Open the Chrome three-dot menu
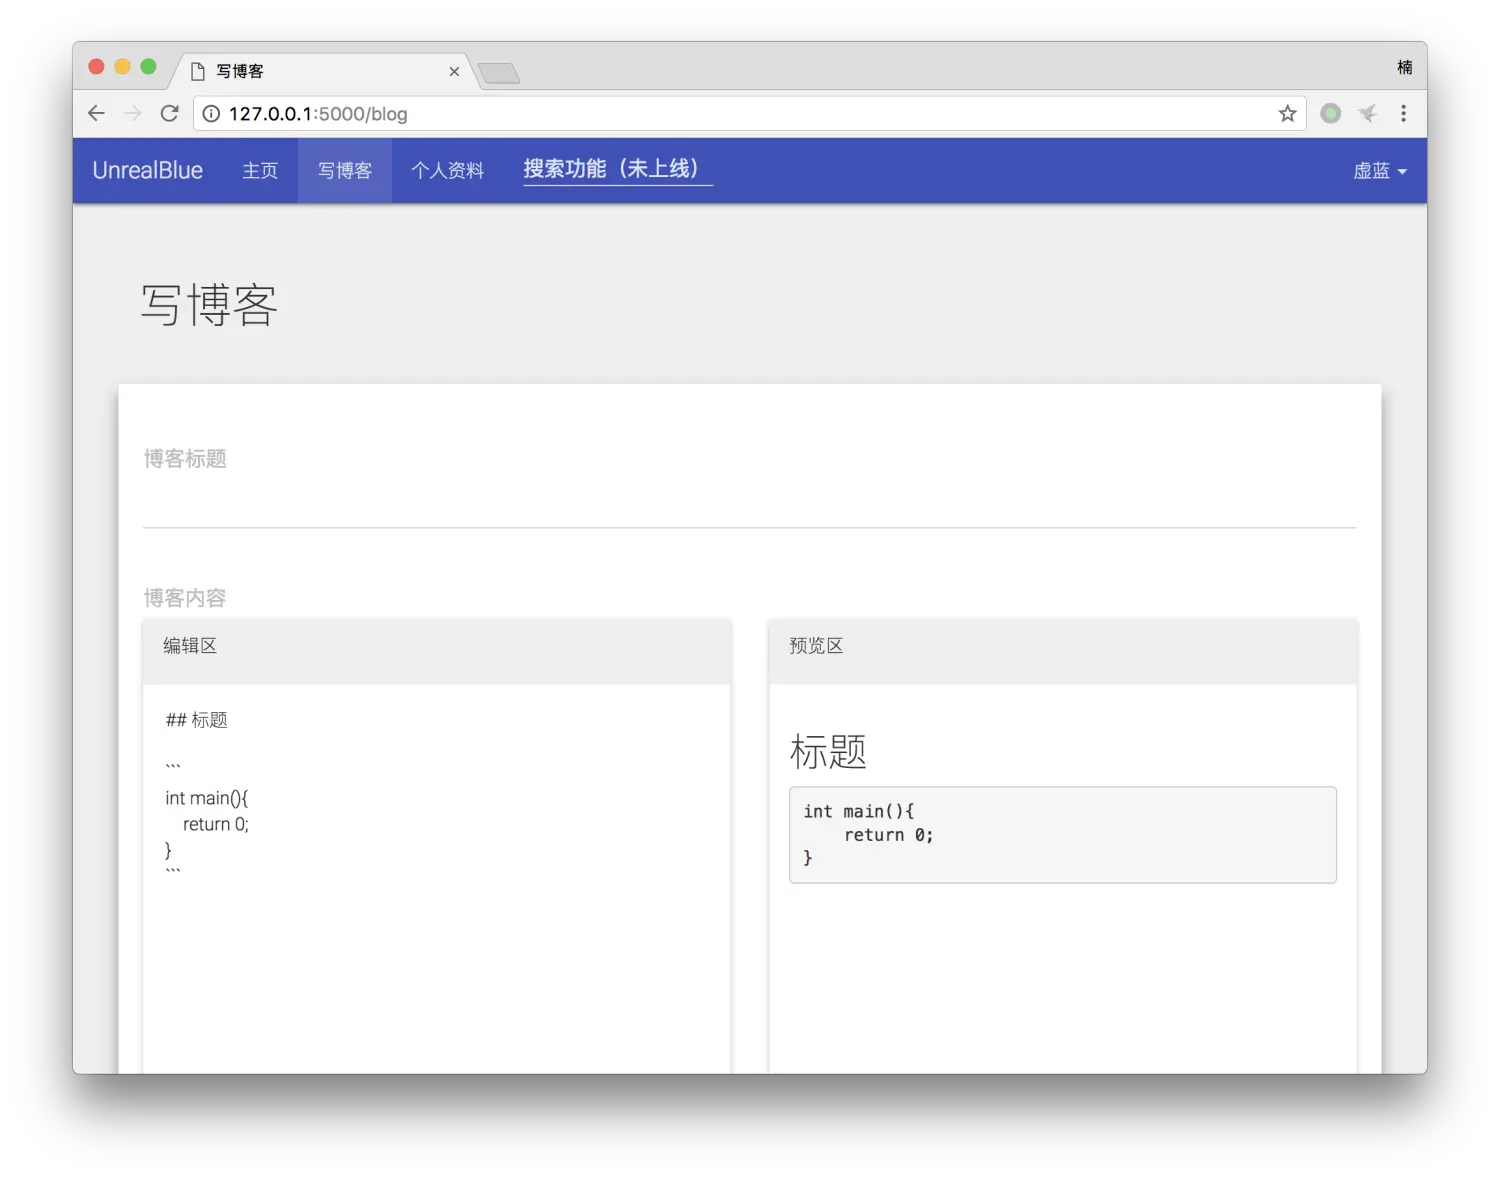Viewport: 1500px width, 1178px height. coord(1403,113)
